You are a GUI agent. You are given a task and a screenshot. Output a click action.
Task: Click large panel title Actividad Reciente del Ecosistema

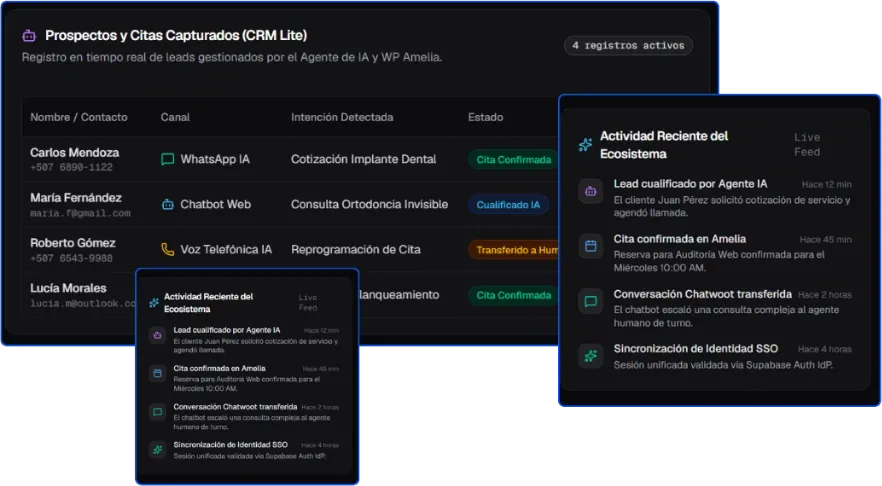[x=664, y=145]
